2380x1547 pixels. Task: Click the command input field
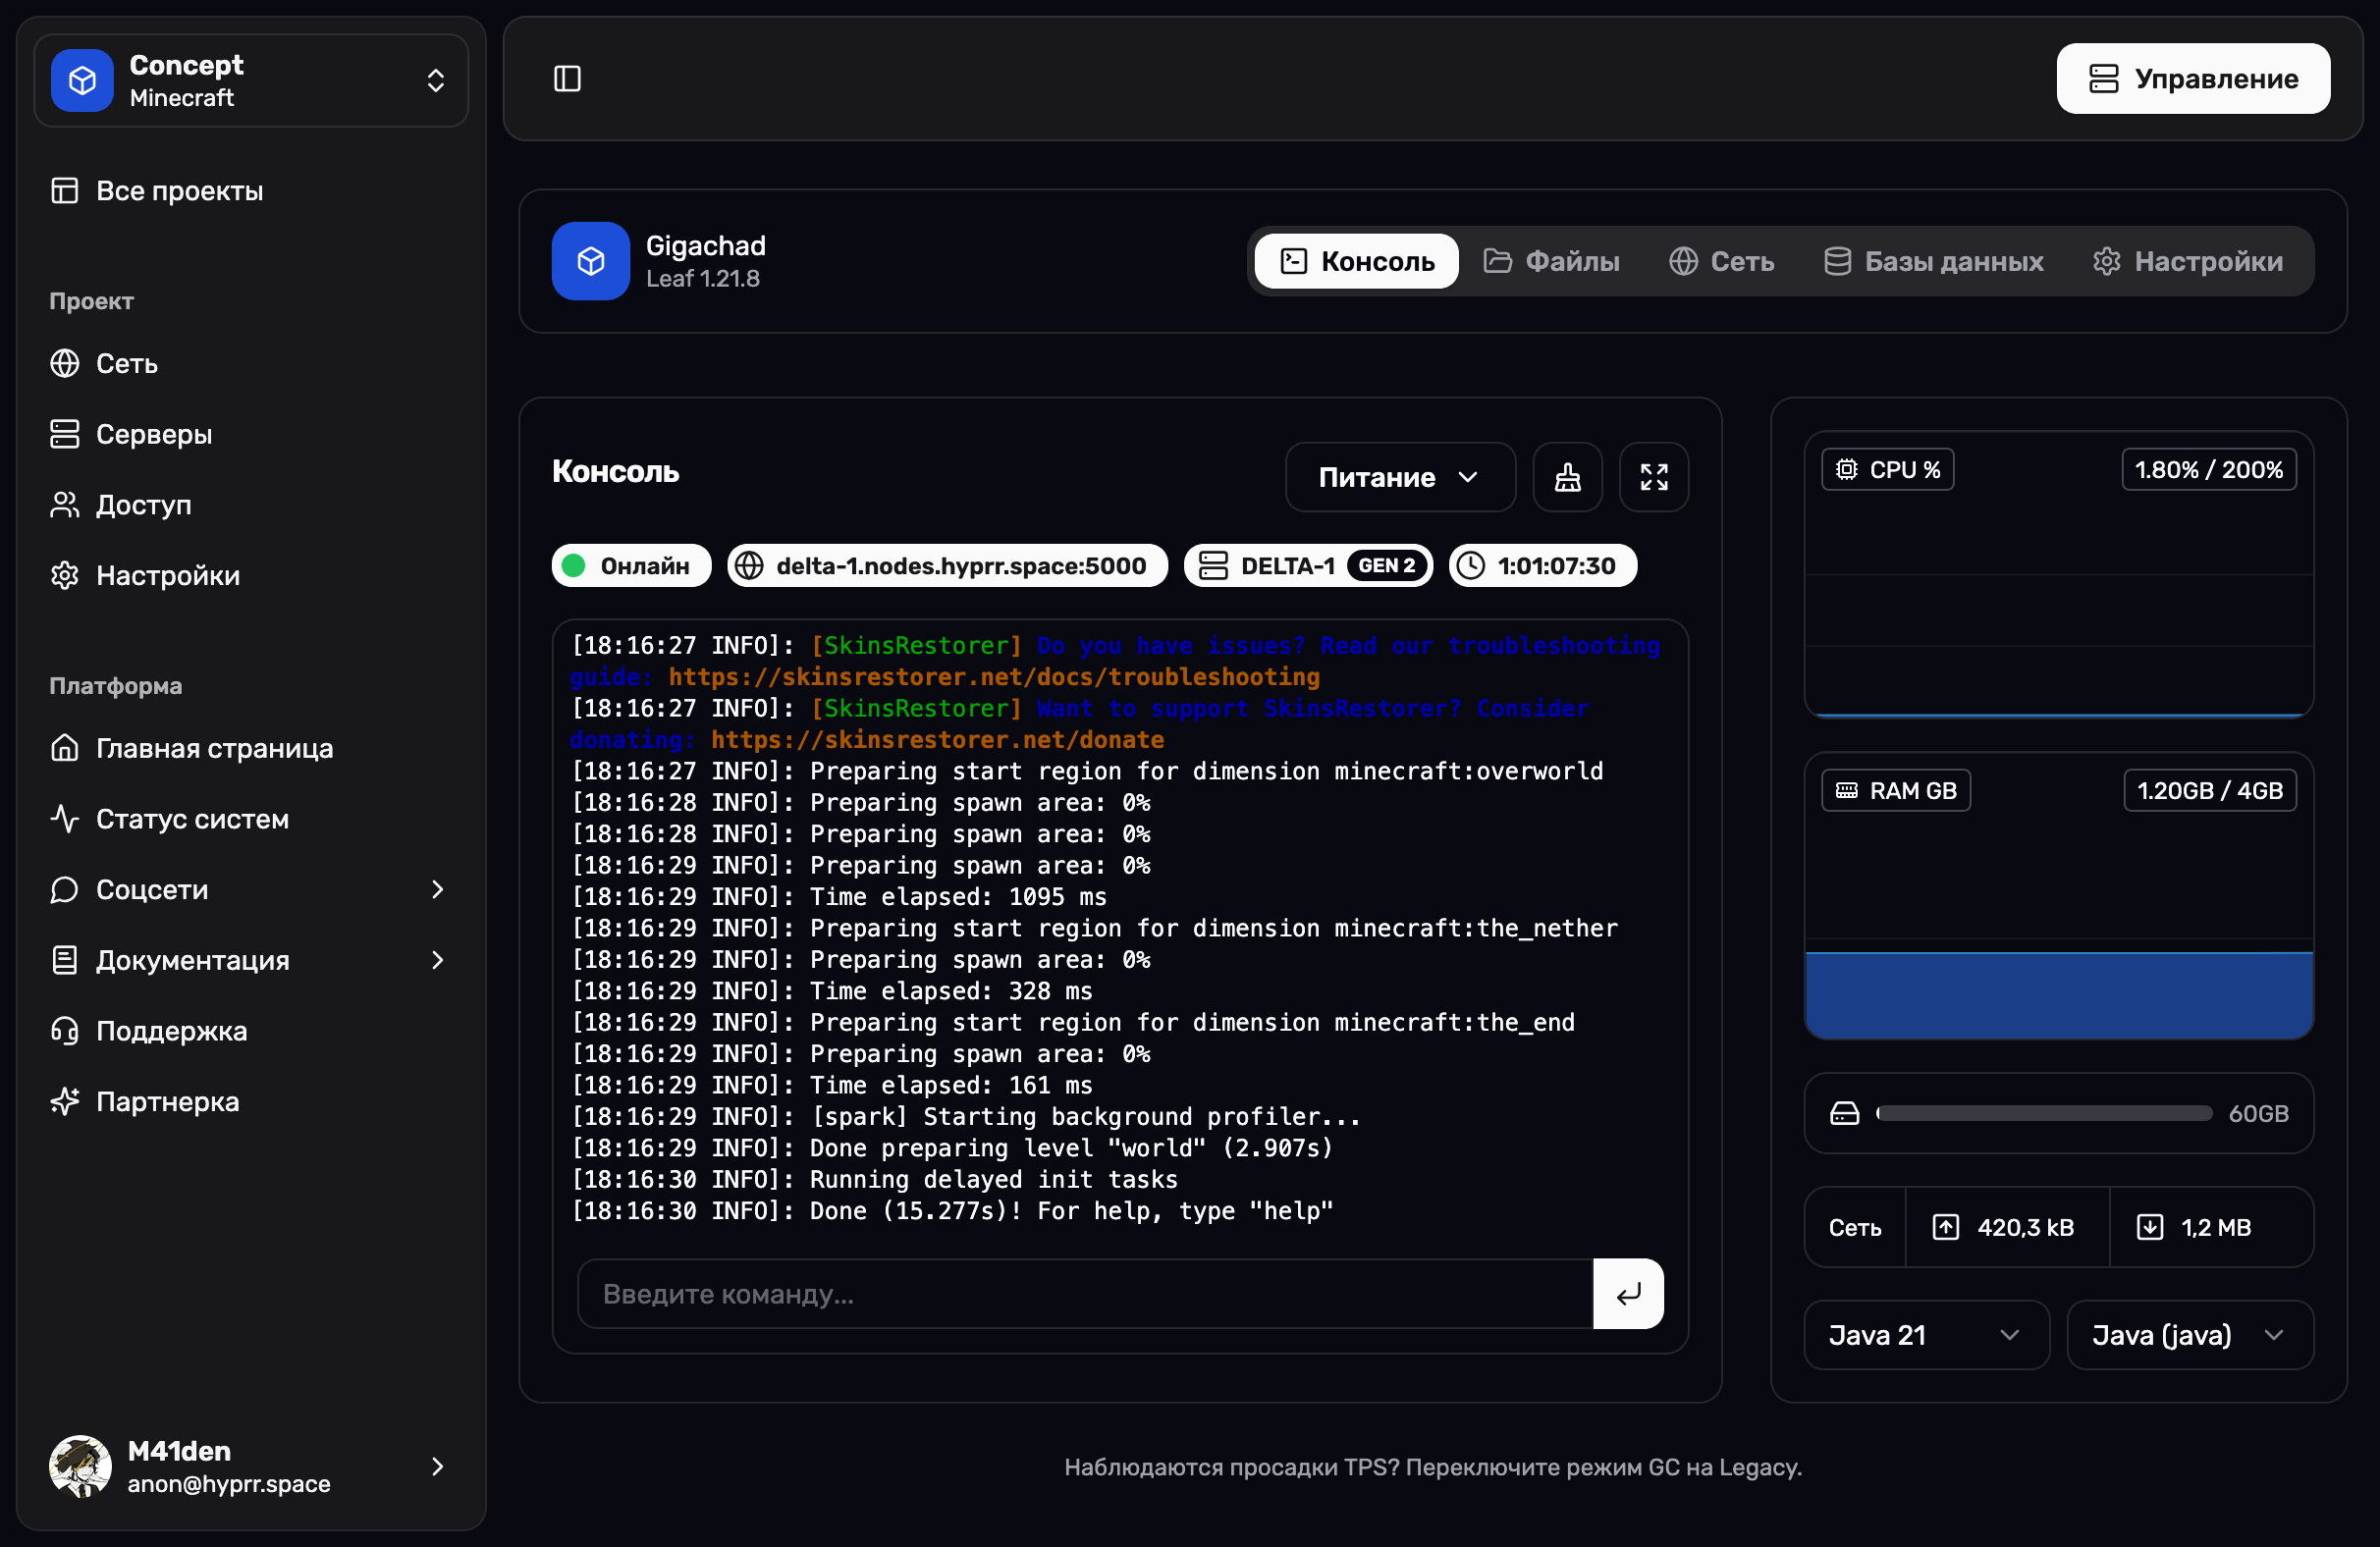click(1084, 1293)
